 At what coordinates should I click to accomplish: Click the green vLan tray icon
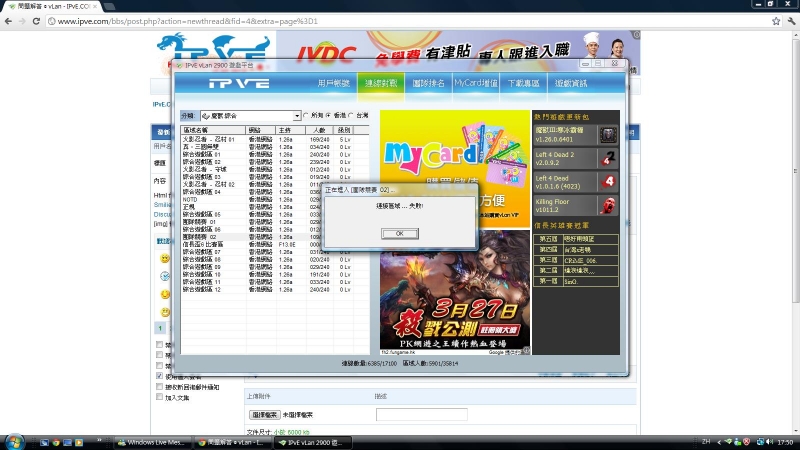click(x=729, y=442)
